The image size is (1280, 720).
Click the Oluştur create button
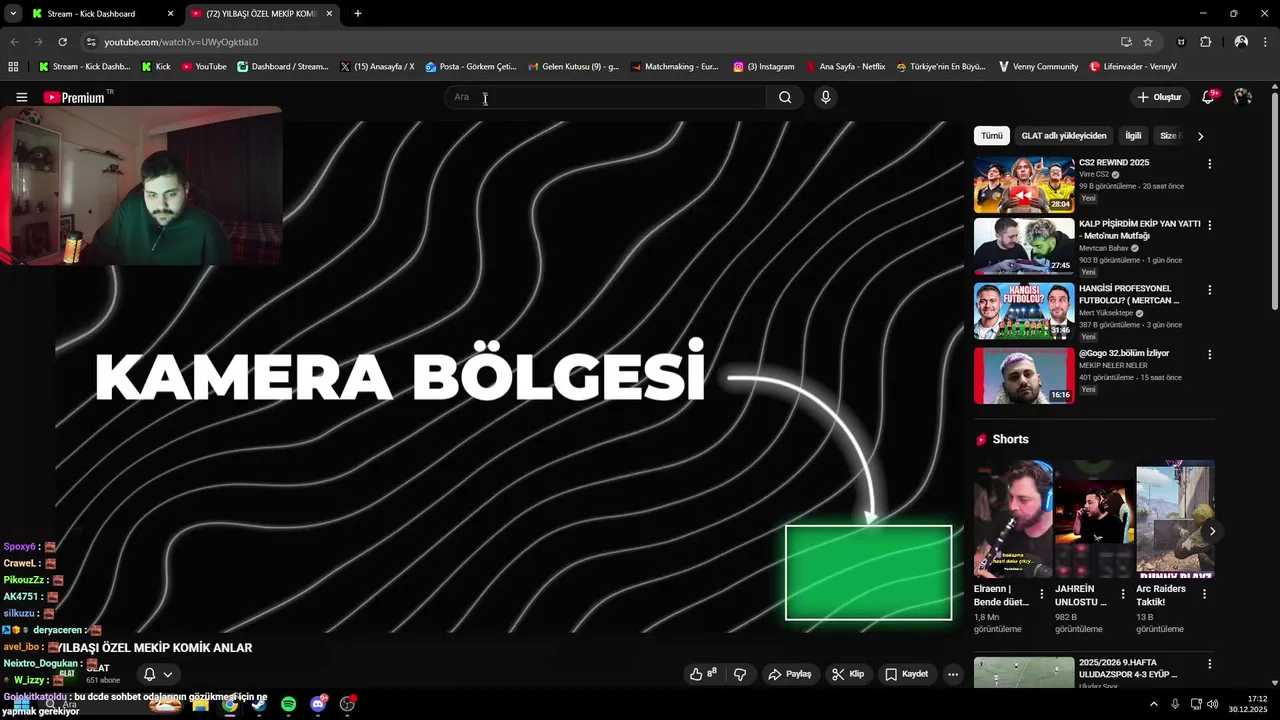pos(1159,97)
